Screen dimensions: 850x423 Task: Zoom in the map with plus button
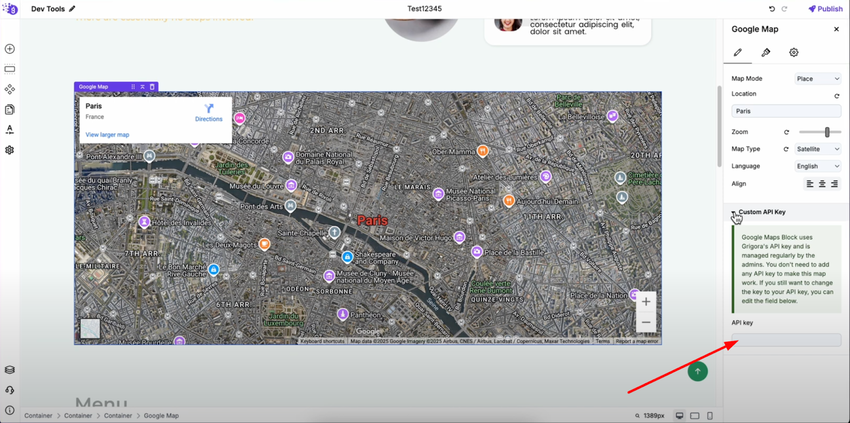coord(646,302)
